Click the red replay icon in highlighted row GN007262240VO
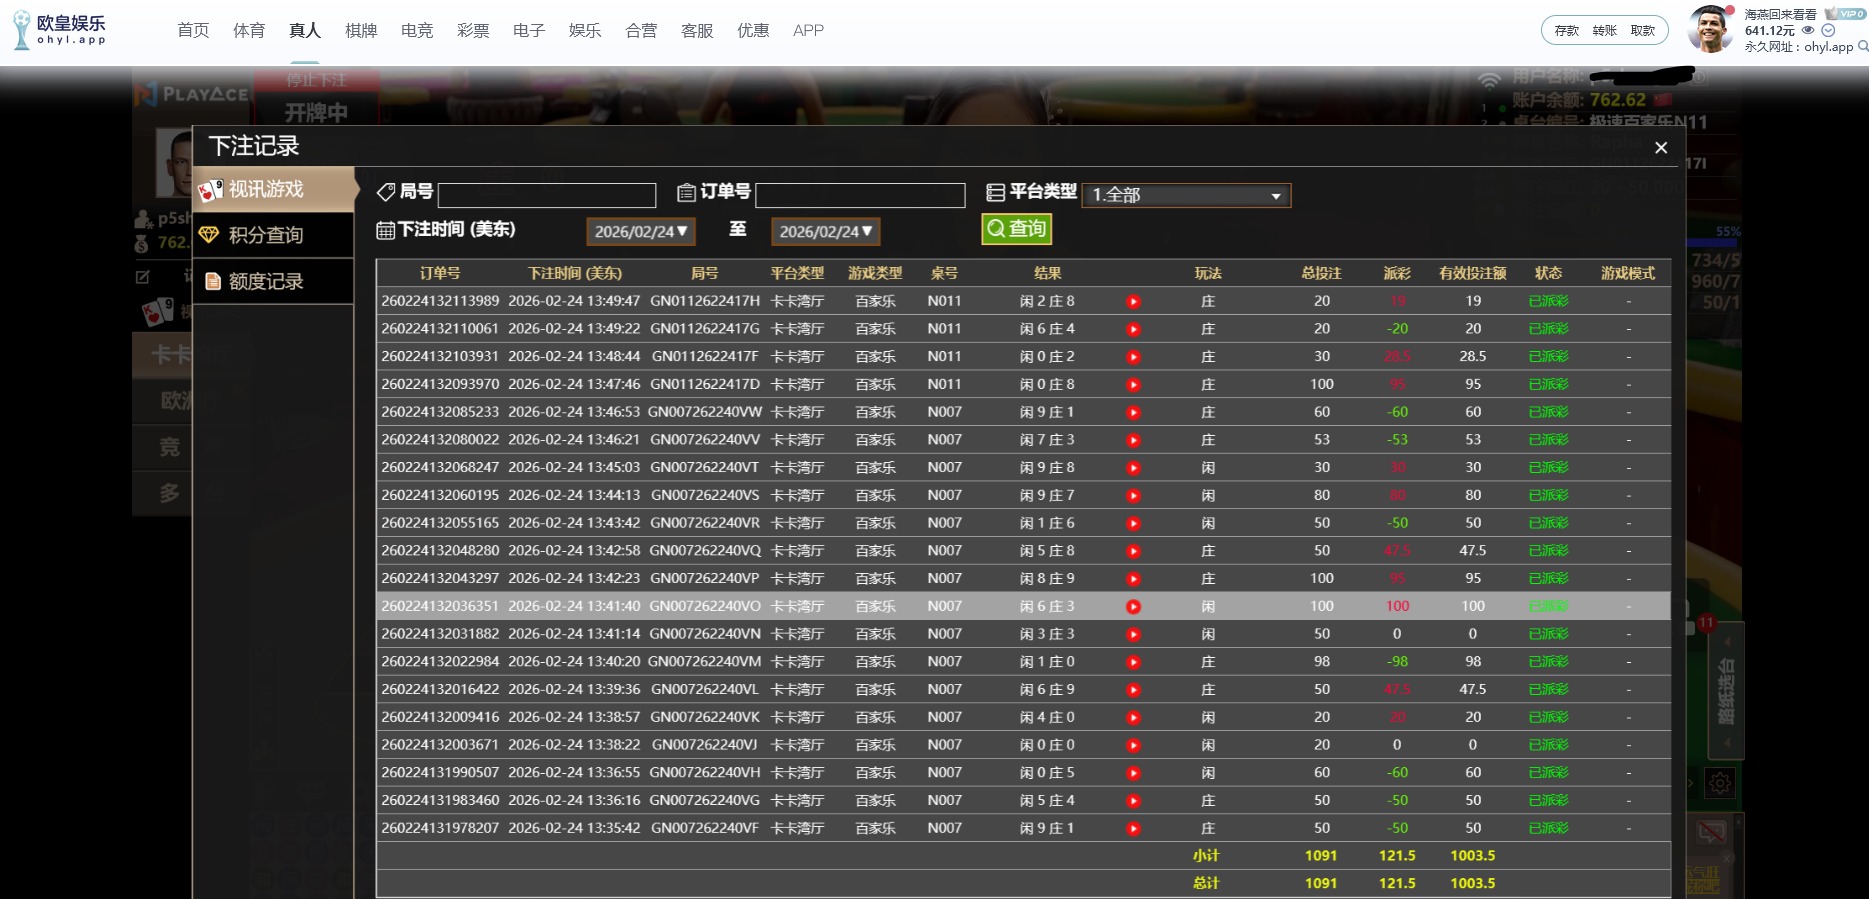Screen dimensions: 1869x899 [x=1133, y=607]
